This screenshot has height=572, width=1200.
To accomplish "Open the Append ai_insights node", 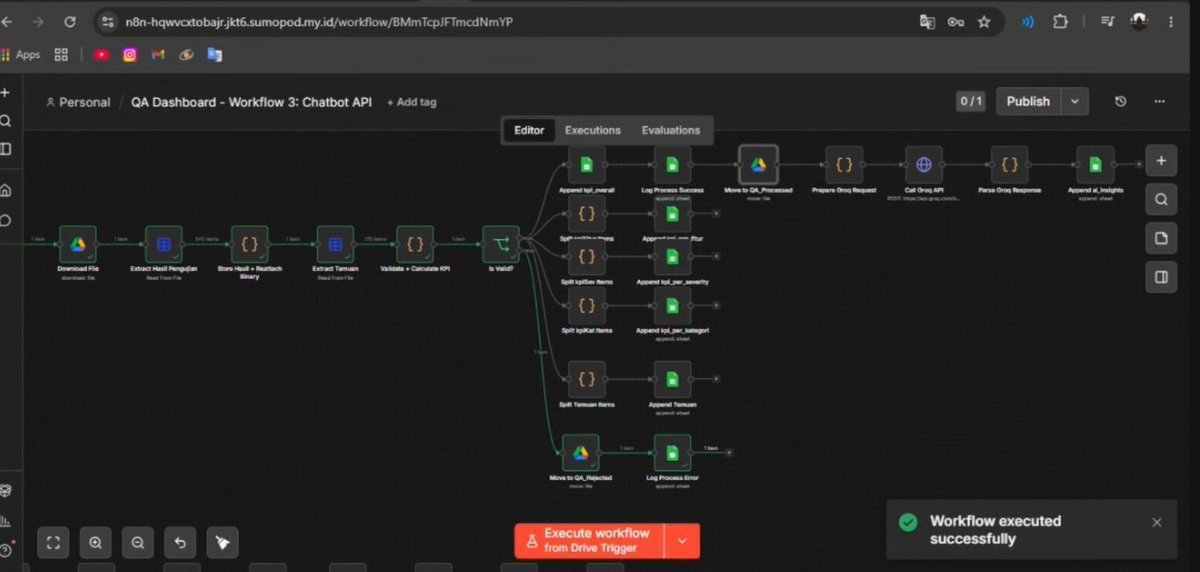I will 1095,164.
